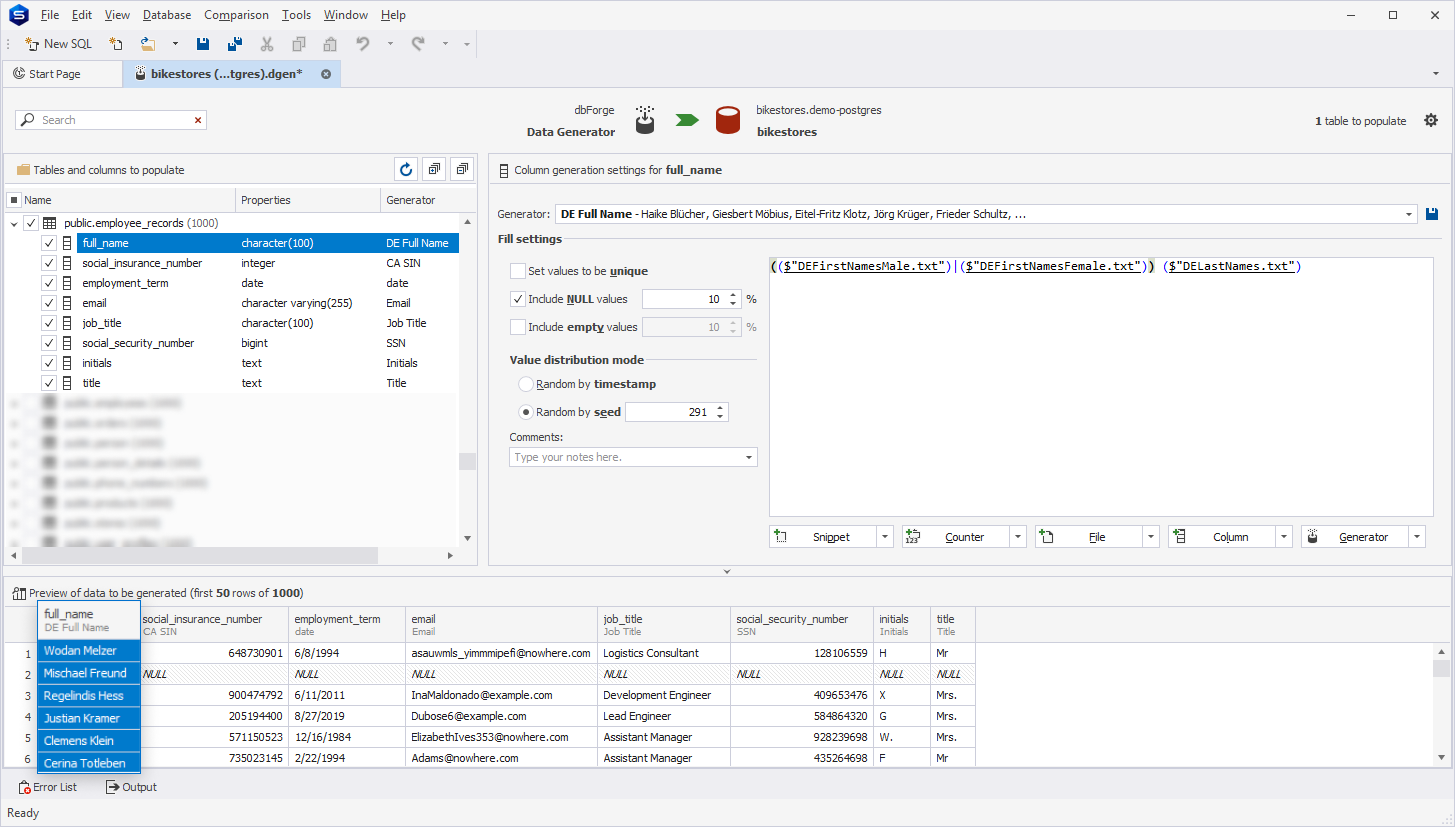The width and height of the screenshot is (1455, 827).
Task: Open the Output panel
Action: [131, 787]
